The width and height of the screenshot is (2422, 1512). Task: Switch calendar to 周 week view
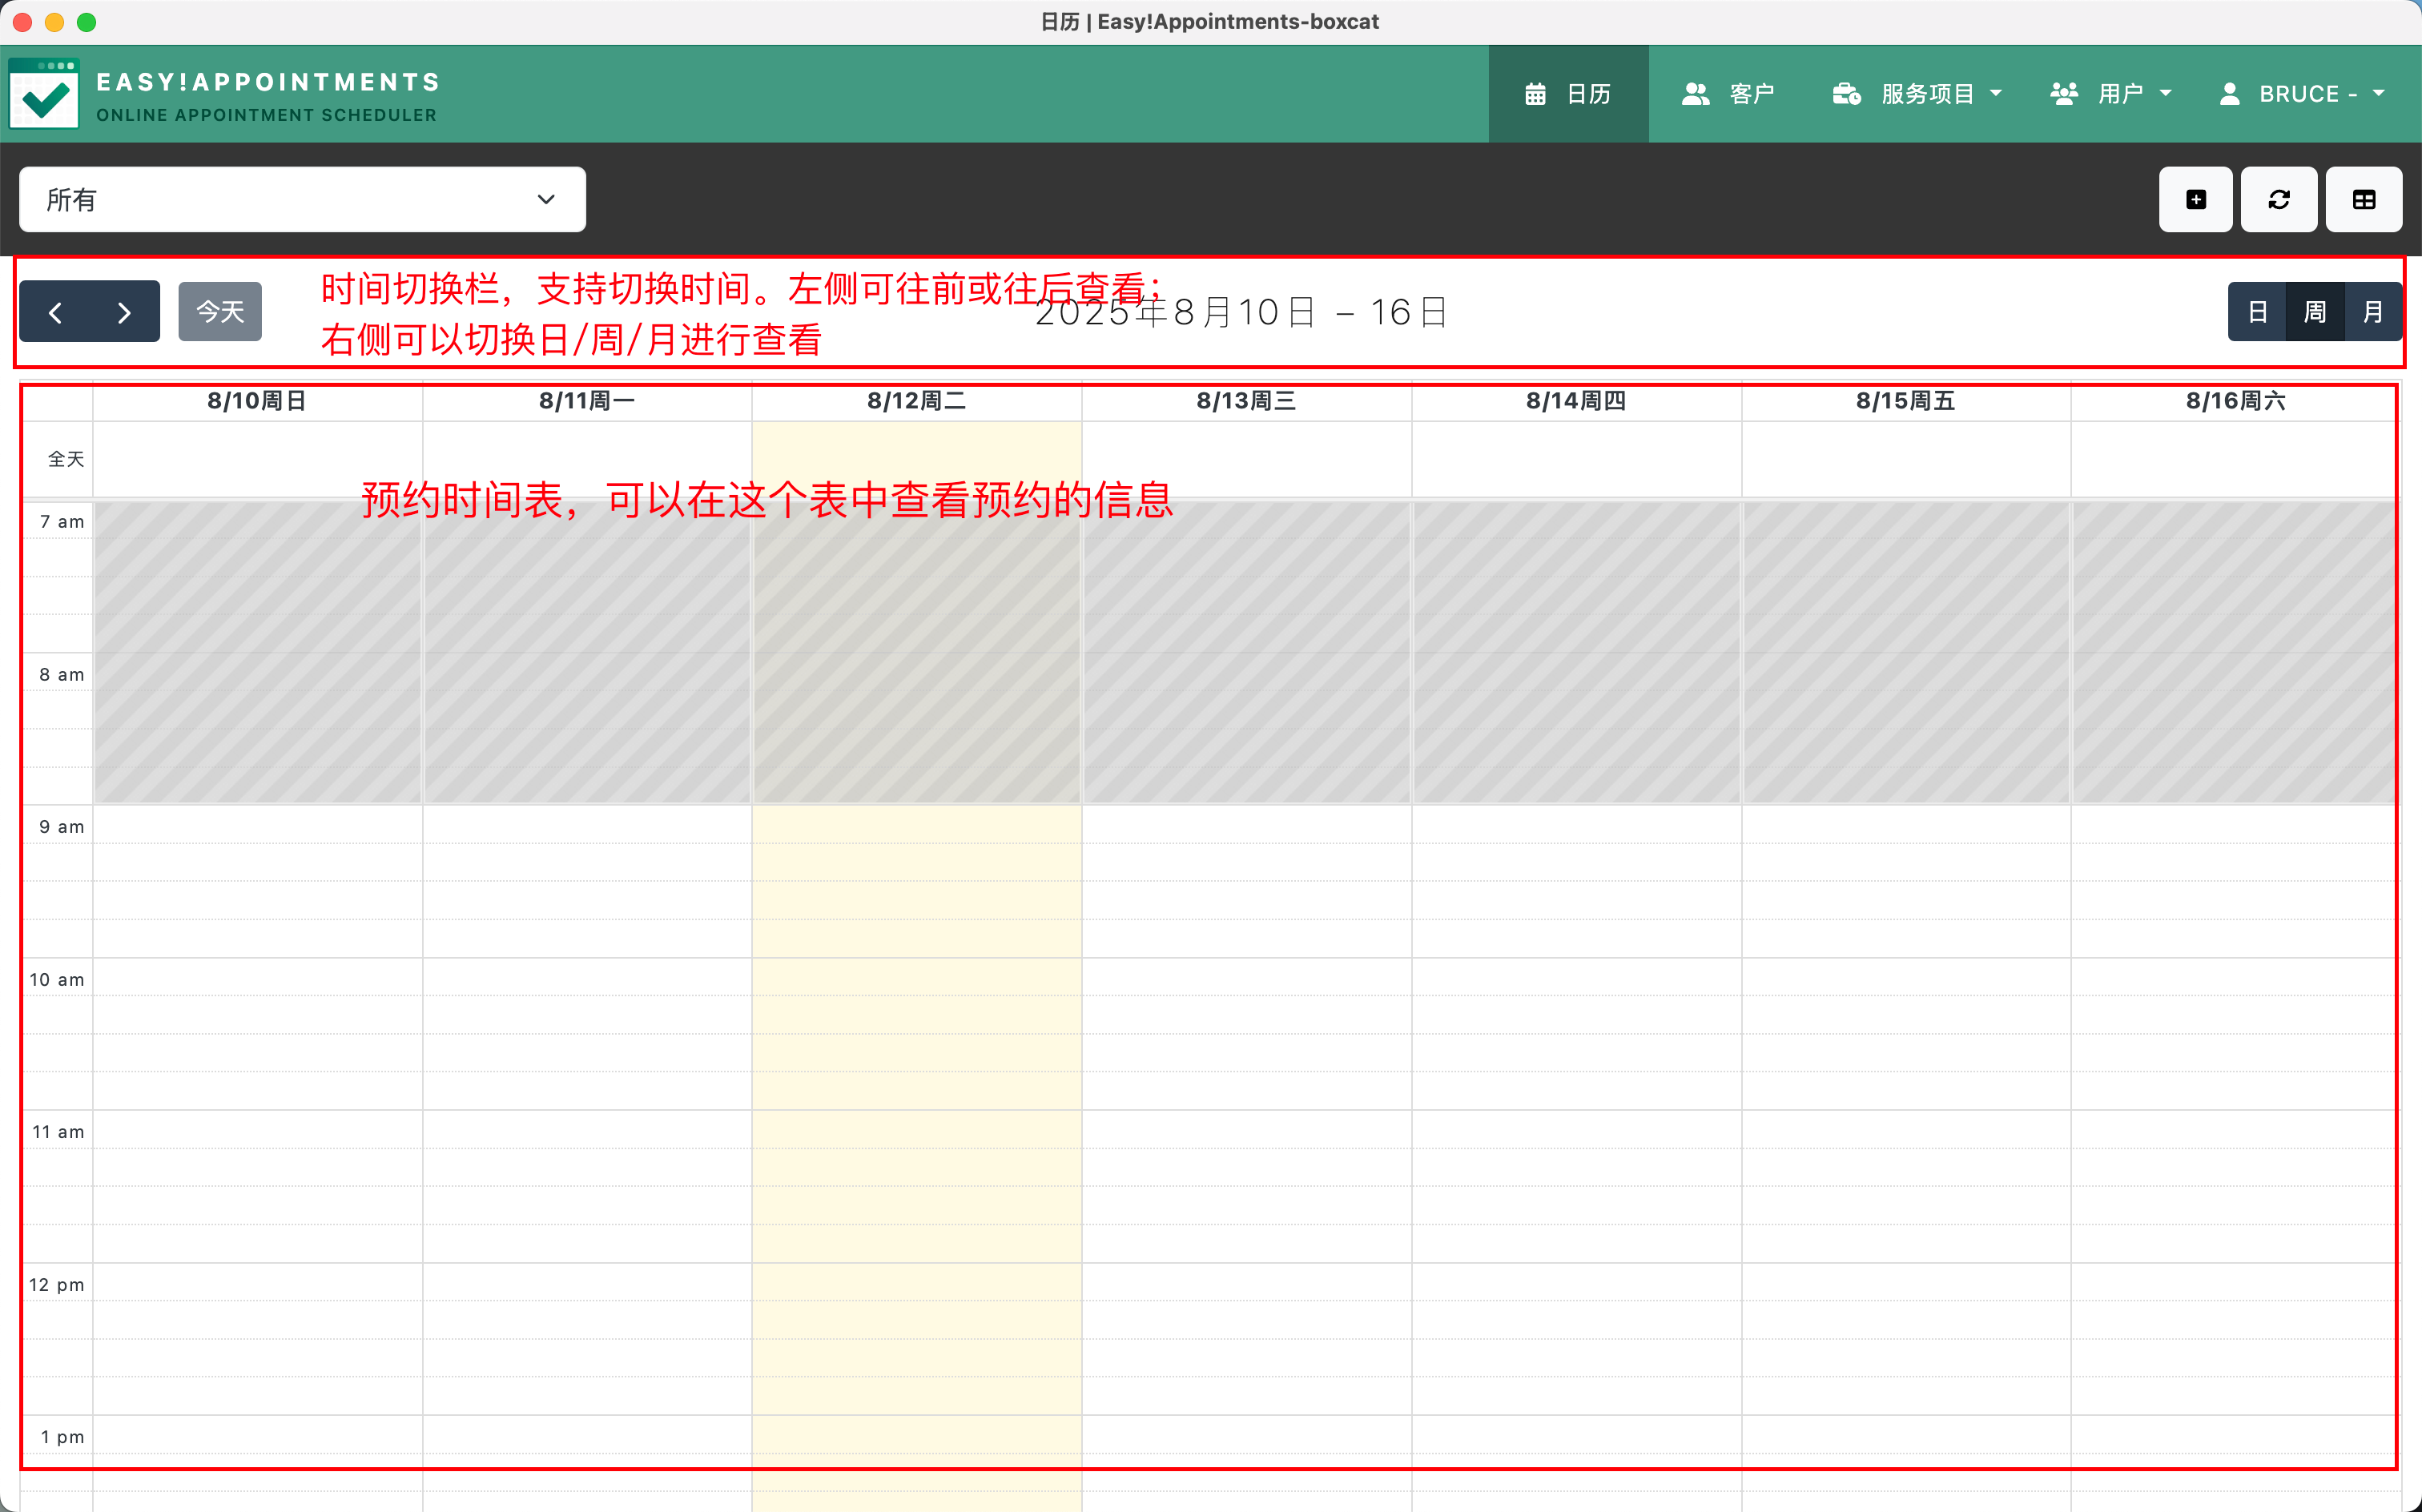coord(2315,312)
